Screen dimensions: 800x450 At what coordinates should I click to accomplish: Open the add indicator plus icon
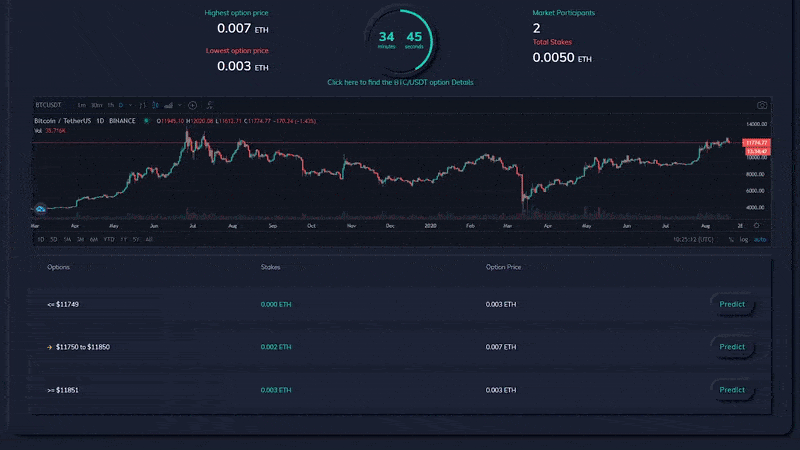[192, 105]
